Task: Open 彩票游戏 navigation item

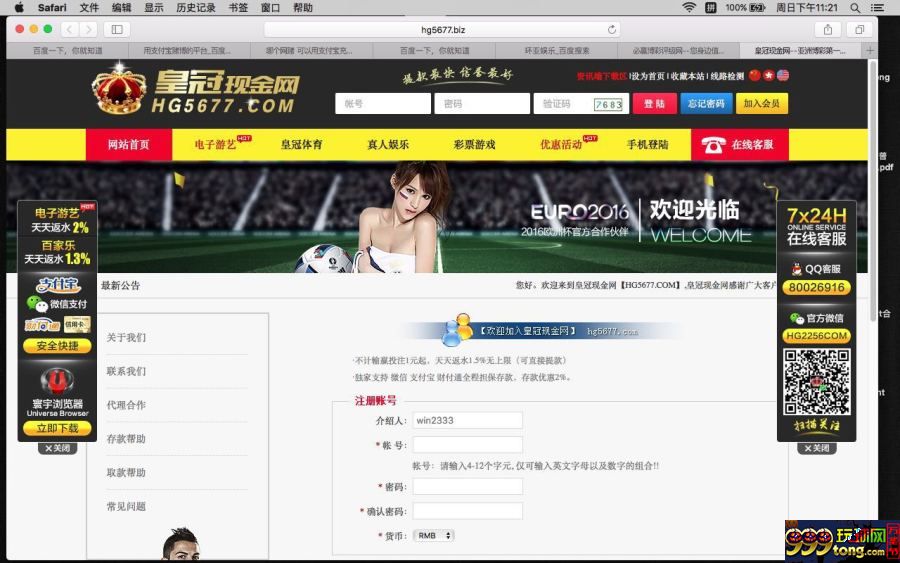Action: point(474,145)
